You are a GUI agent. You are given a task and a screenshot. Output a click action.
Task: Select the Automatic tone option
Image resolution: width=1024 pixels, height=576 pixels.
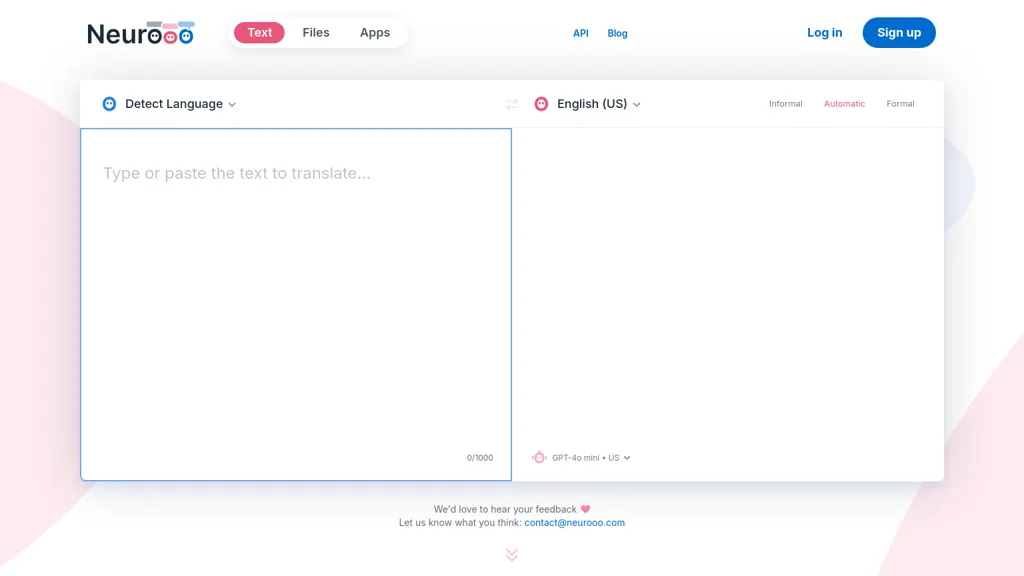click(844, 104)
